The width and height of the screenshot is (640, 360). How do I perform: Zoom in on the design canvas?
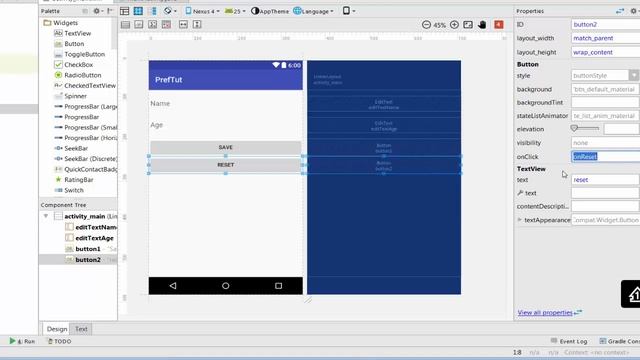[x=454, y=25]
